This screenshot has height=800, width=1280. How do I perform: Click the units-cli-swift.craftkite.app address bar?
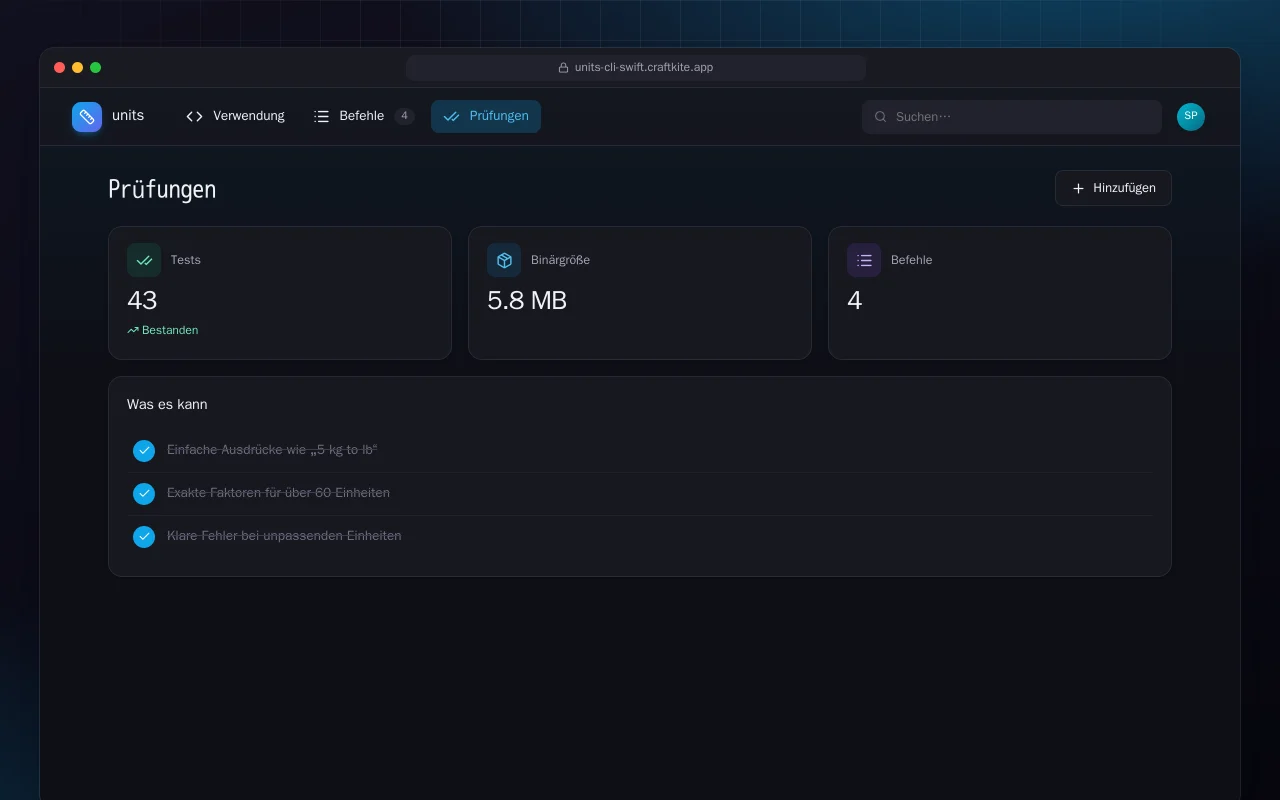tap(636, 68)
